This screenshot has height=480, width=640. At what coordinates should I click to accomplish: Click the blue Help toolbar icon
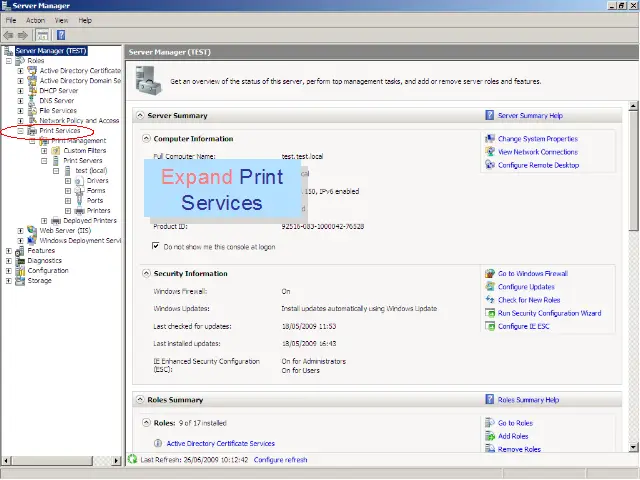click(x=61, y=36)
